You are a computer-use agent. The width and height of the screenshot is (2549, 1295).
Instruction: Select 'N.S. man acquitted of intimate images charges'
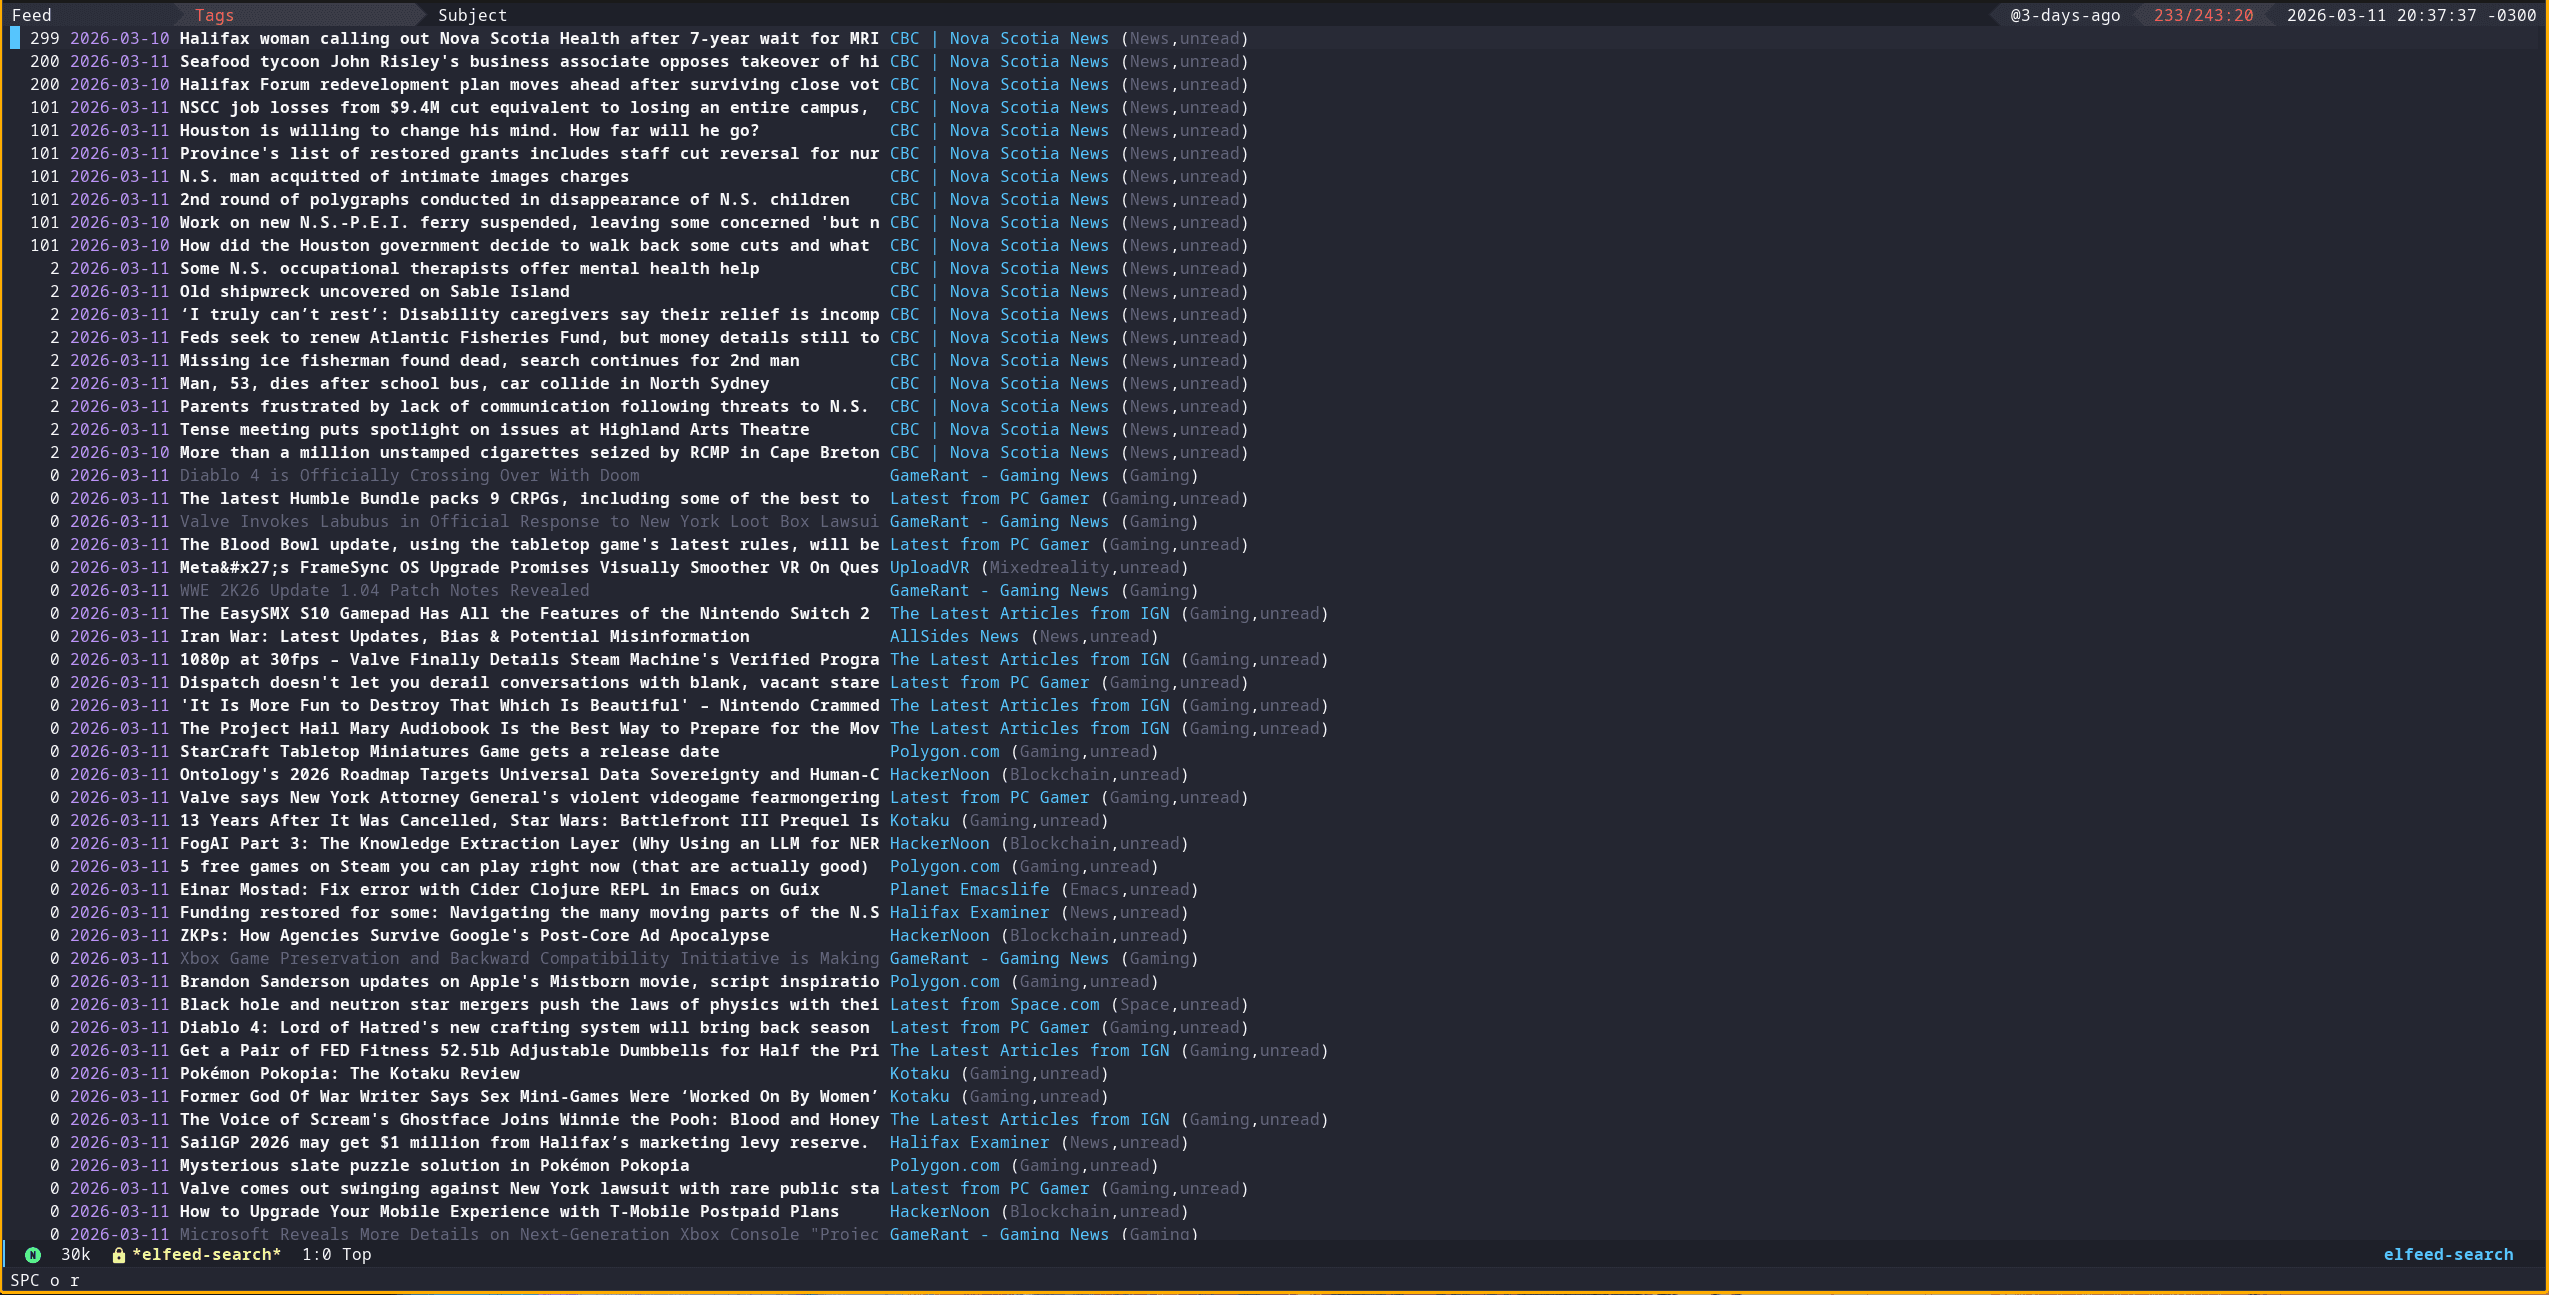pos(404,176)
